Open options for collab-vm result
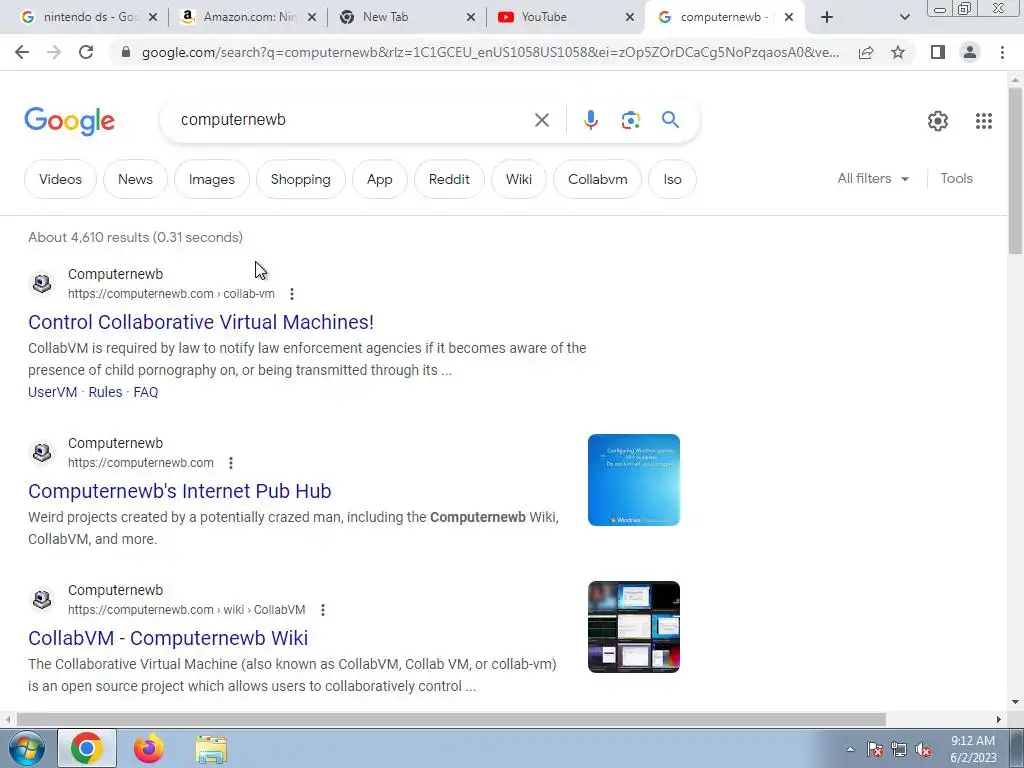The image size is (1024, 768). [x=292, y=294]
